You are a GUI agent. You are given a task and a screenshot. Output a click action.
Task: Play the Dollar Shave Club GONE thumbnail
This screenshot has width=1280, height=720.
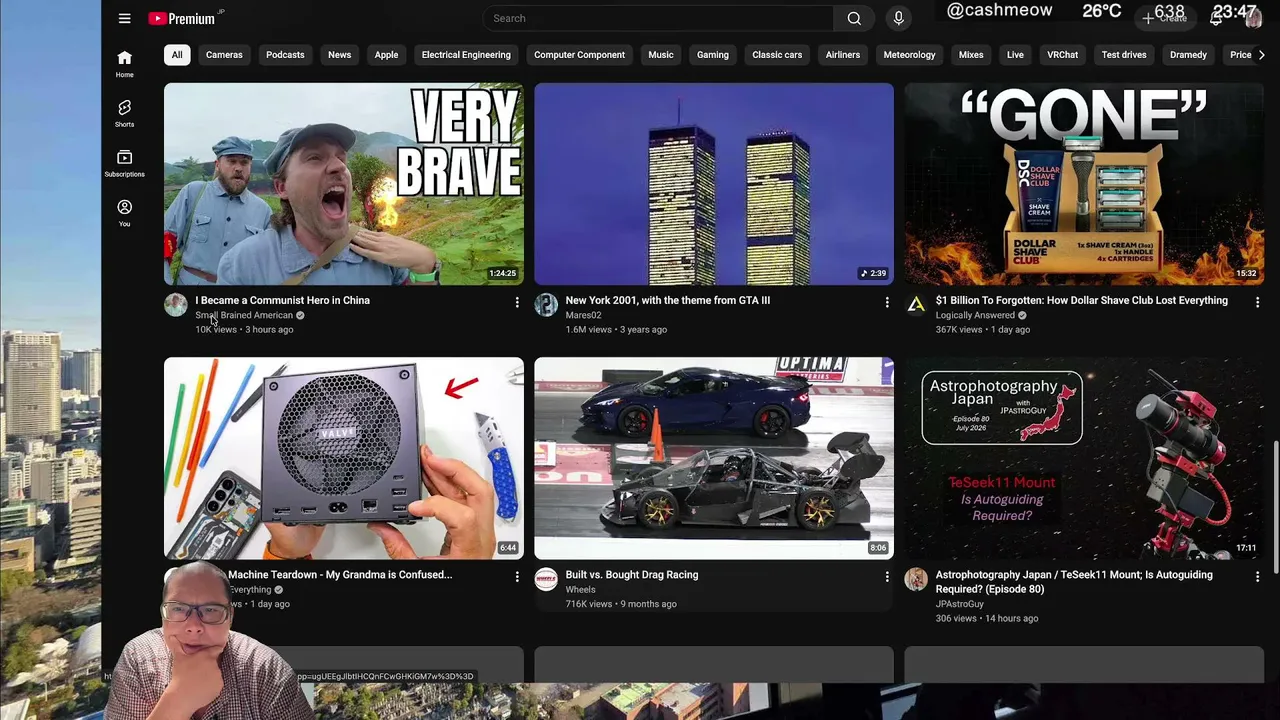[x=1084, y=184]
